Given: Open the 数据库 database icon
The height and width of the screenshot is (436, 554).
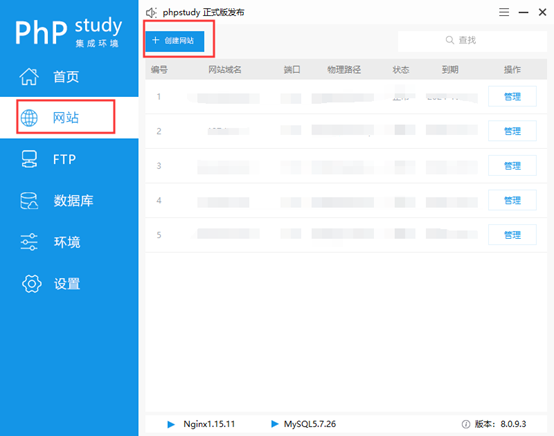Looking at the screenshot, I should [x=29, y=201].
